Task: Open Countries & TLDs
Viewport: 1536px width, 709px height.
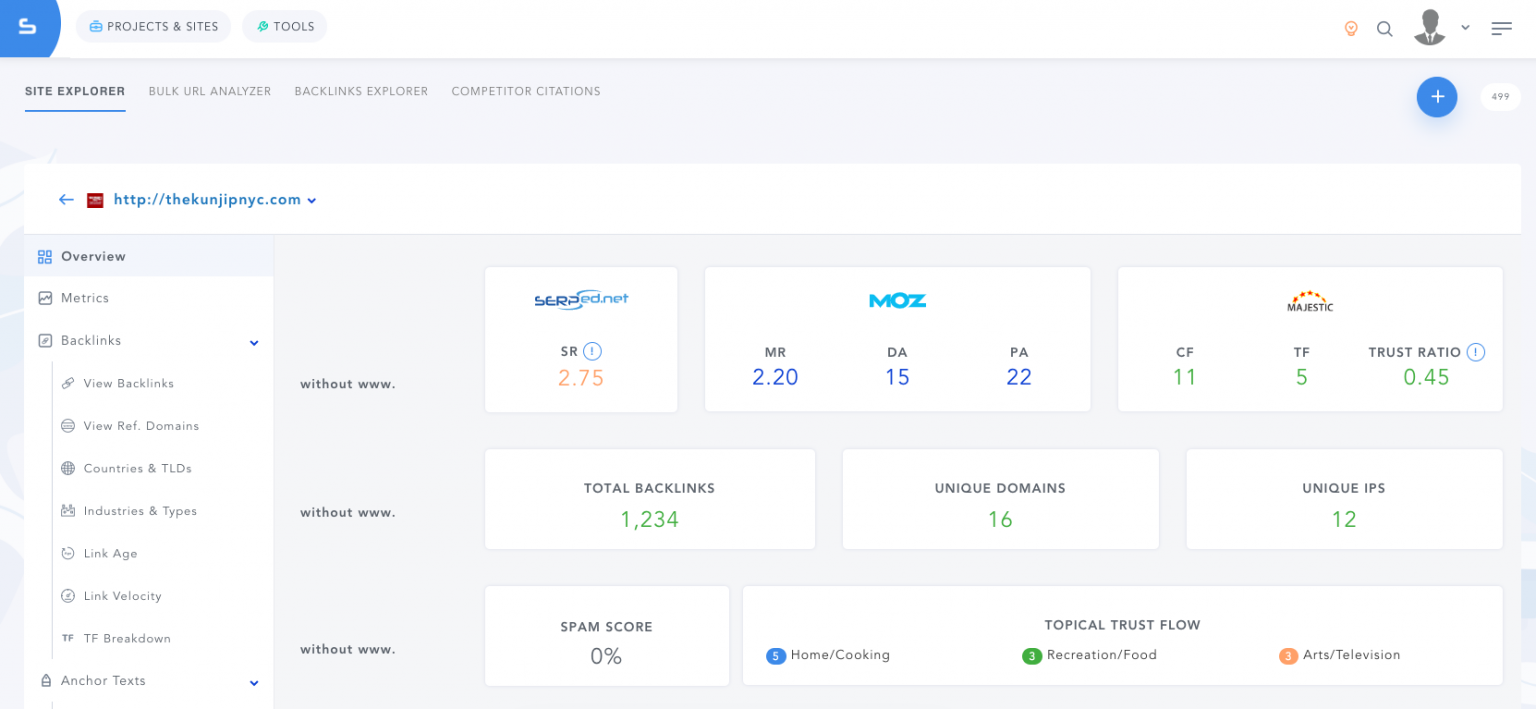Action: click(x=138, y=468)
